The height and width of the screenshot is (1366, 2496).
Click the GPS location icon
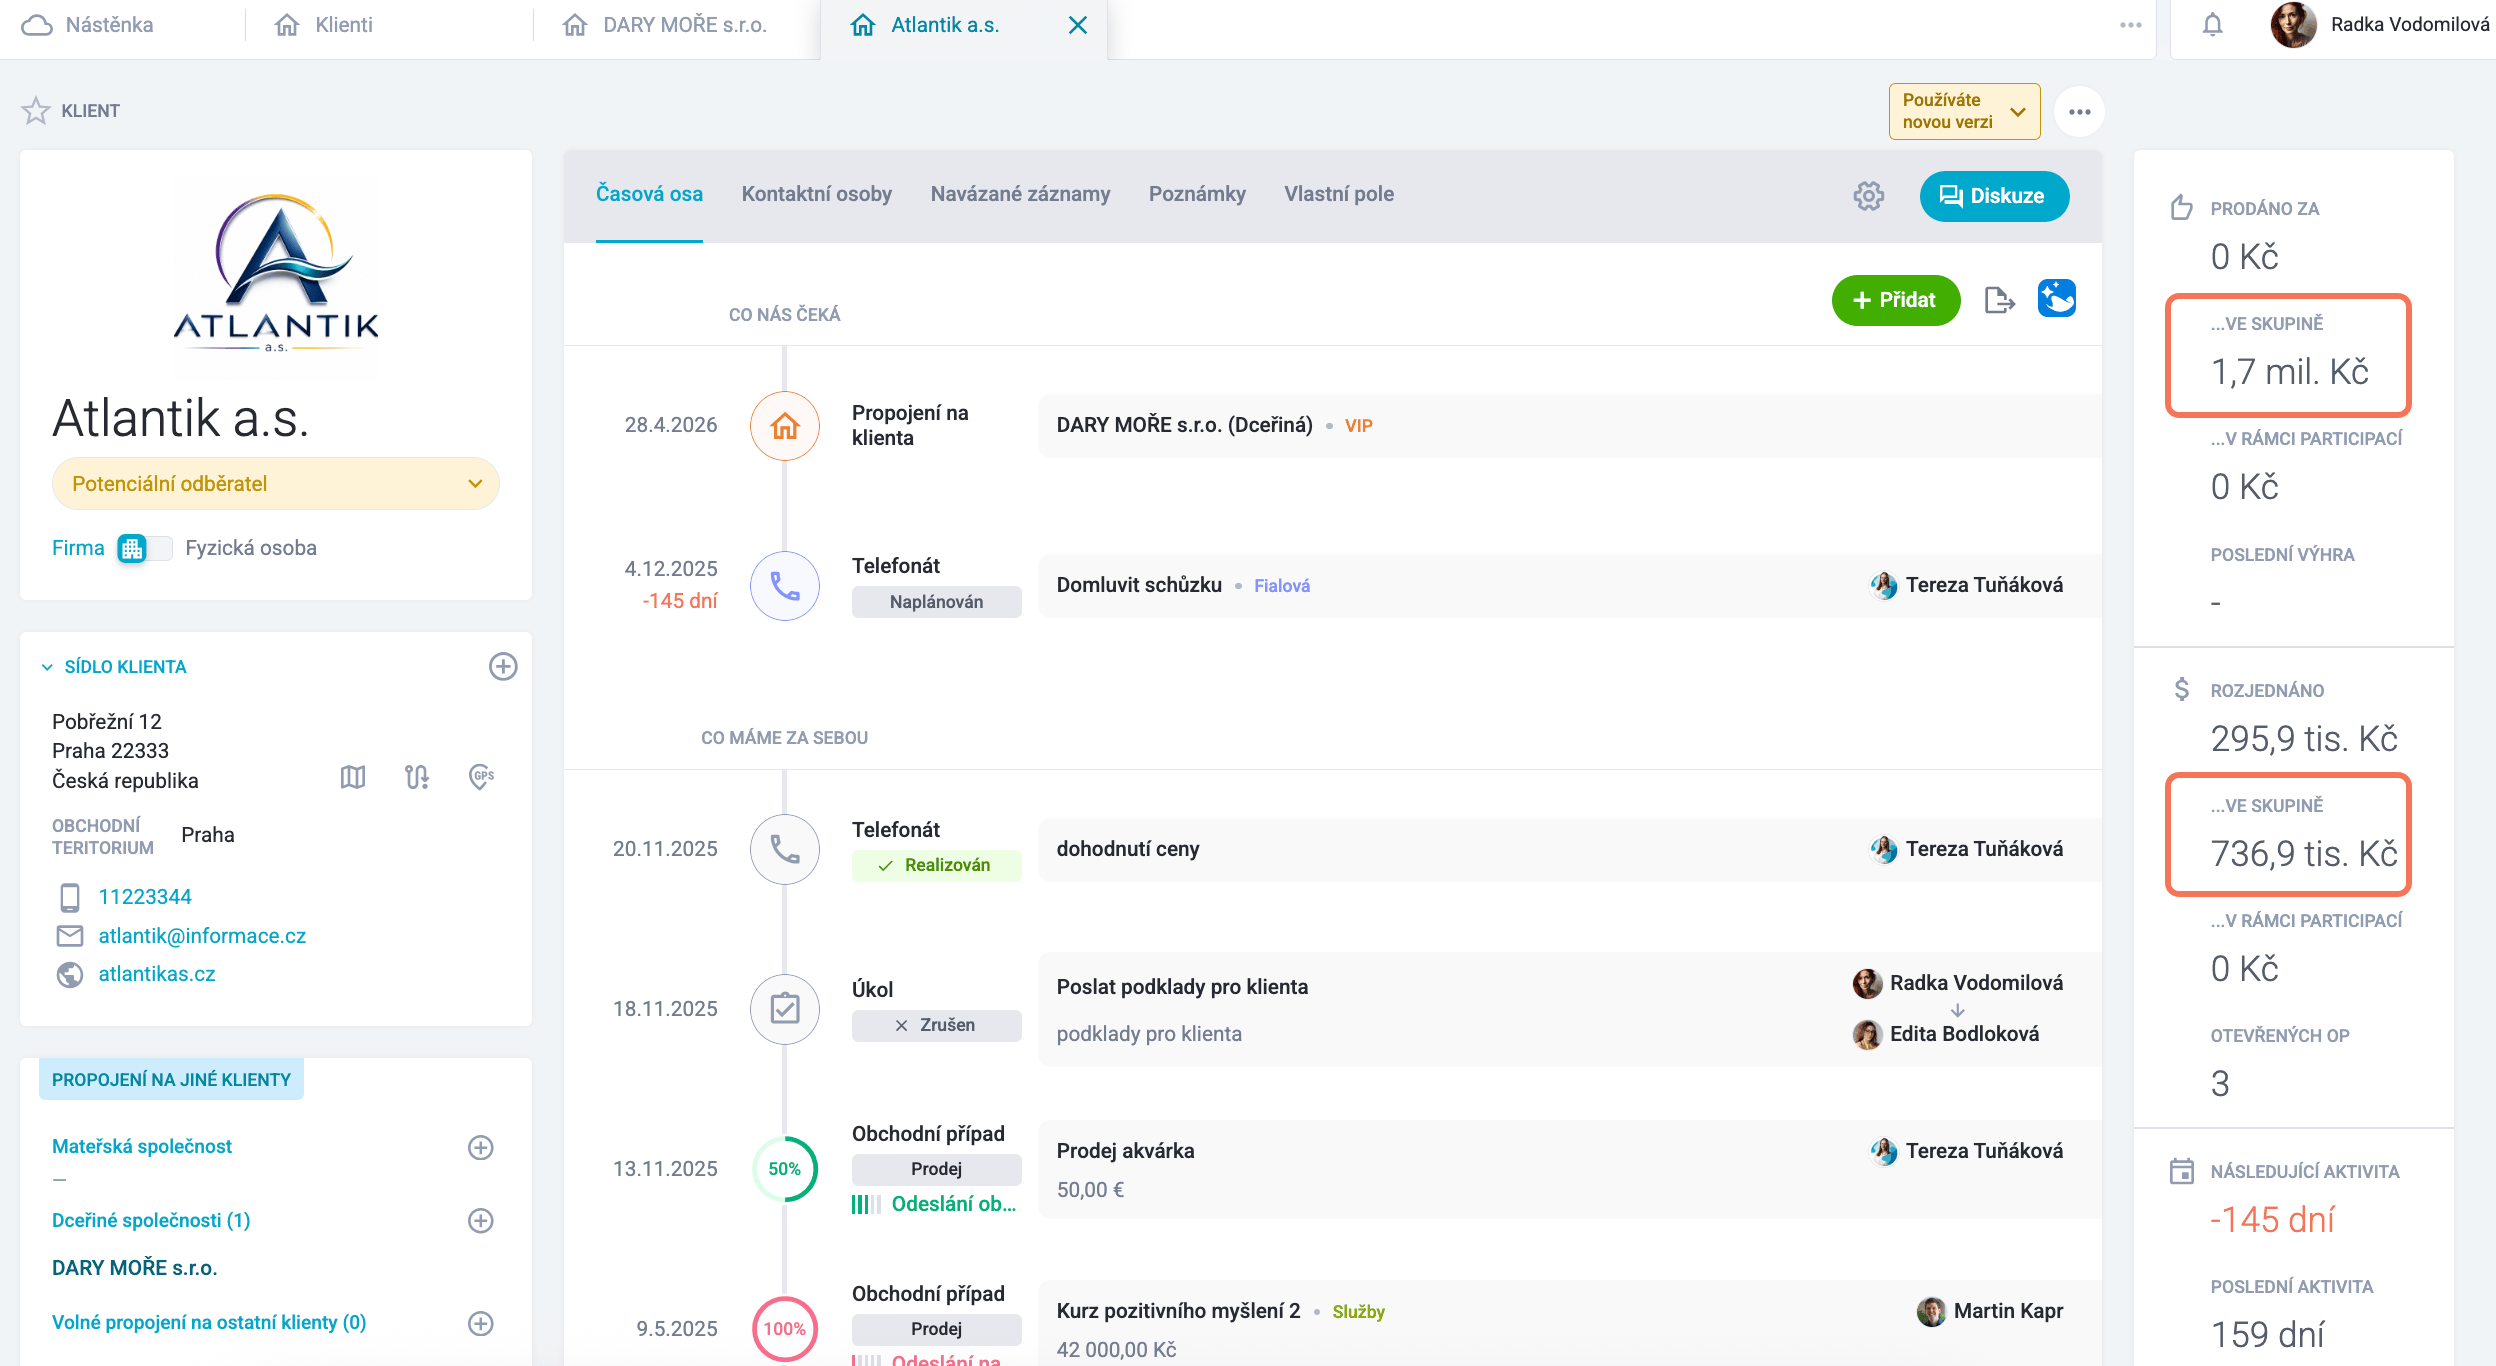coord(482,777)
